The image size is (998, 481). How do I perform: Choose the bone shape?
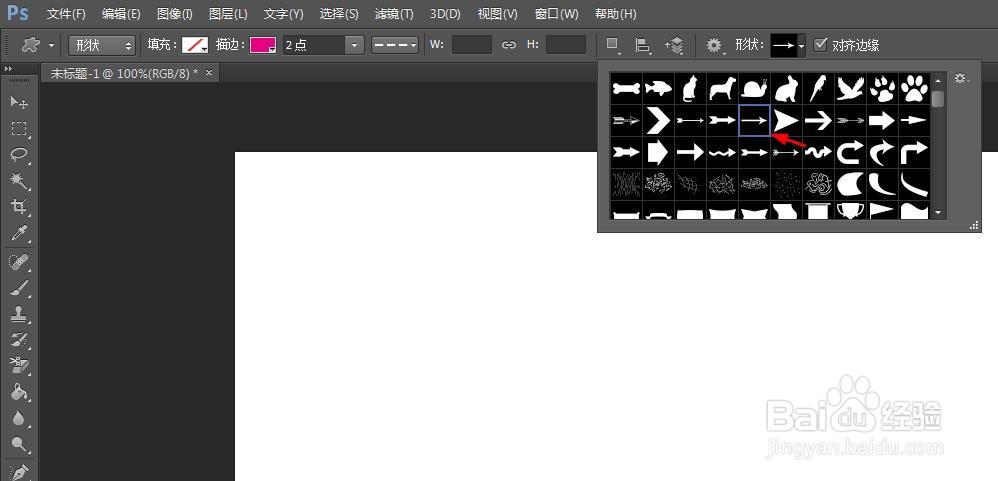pyautogui.click(x=627, y=88)
